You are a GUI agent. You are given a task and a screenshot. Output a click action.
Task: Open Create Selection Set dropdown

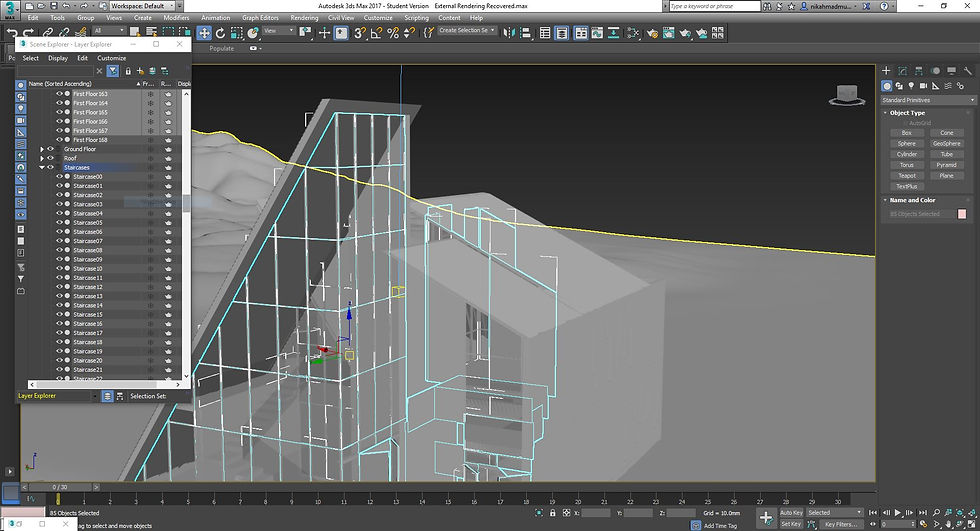[467, 31]
